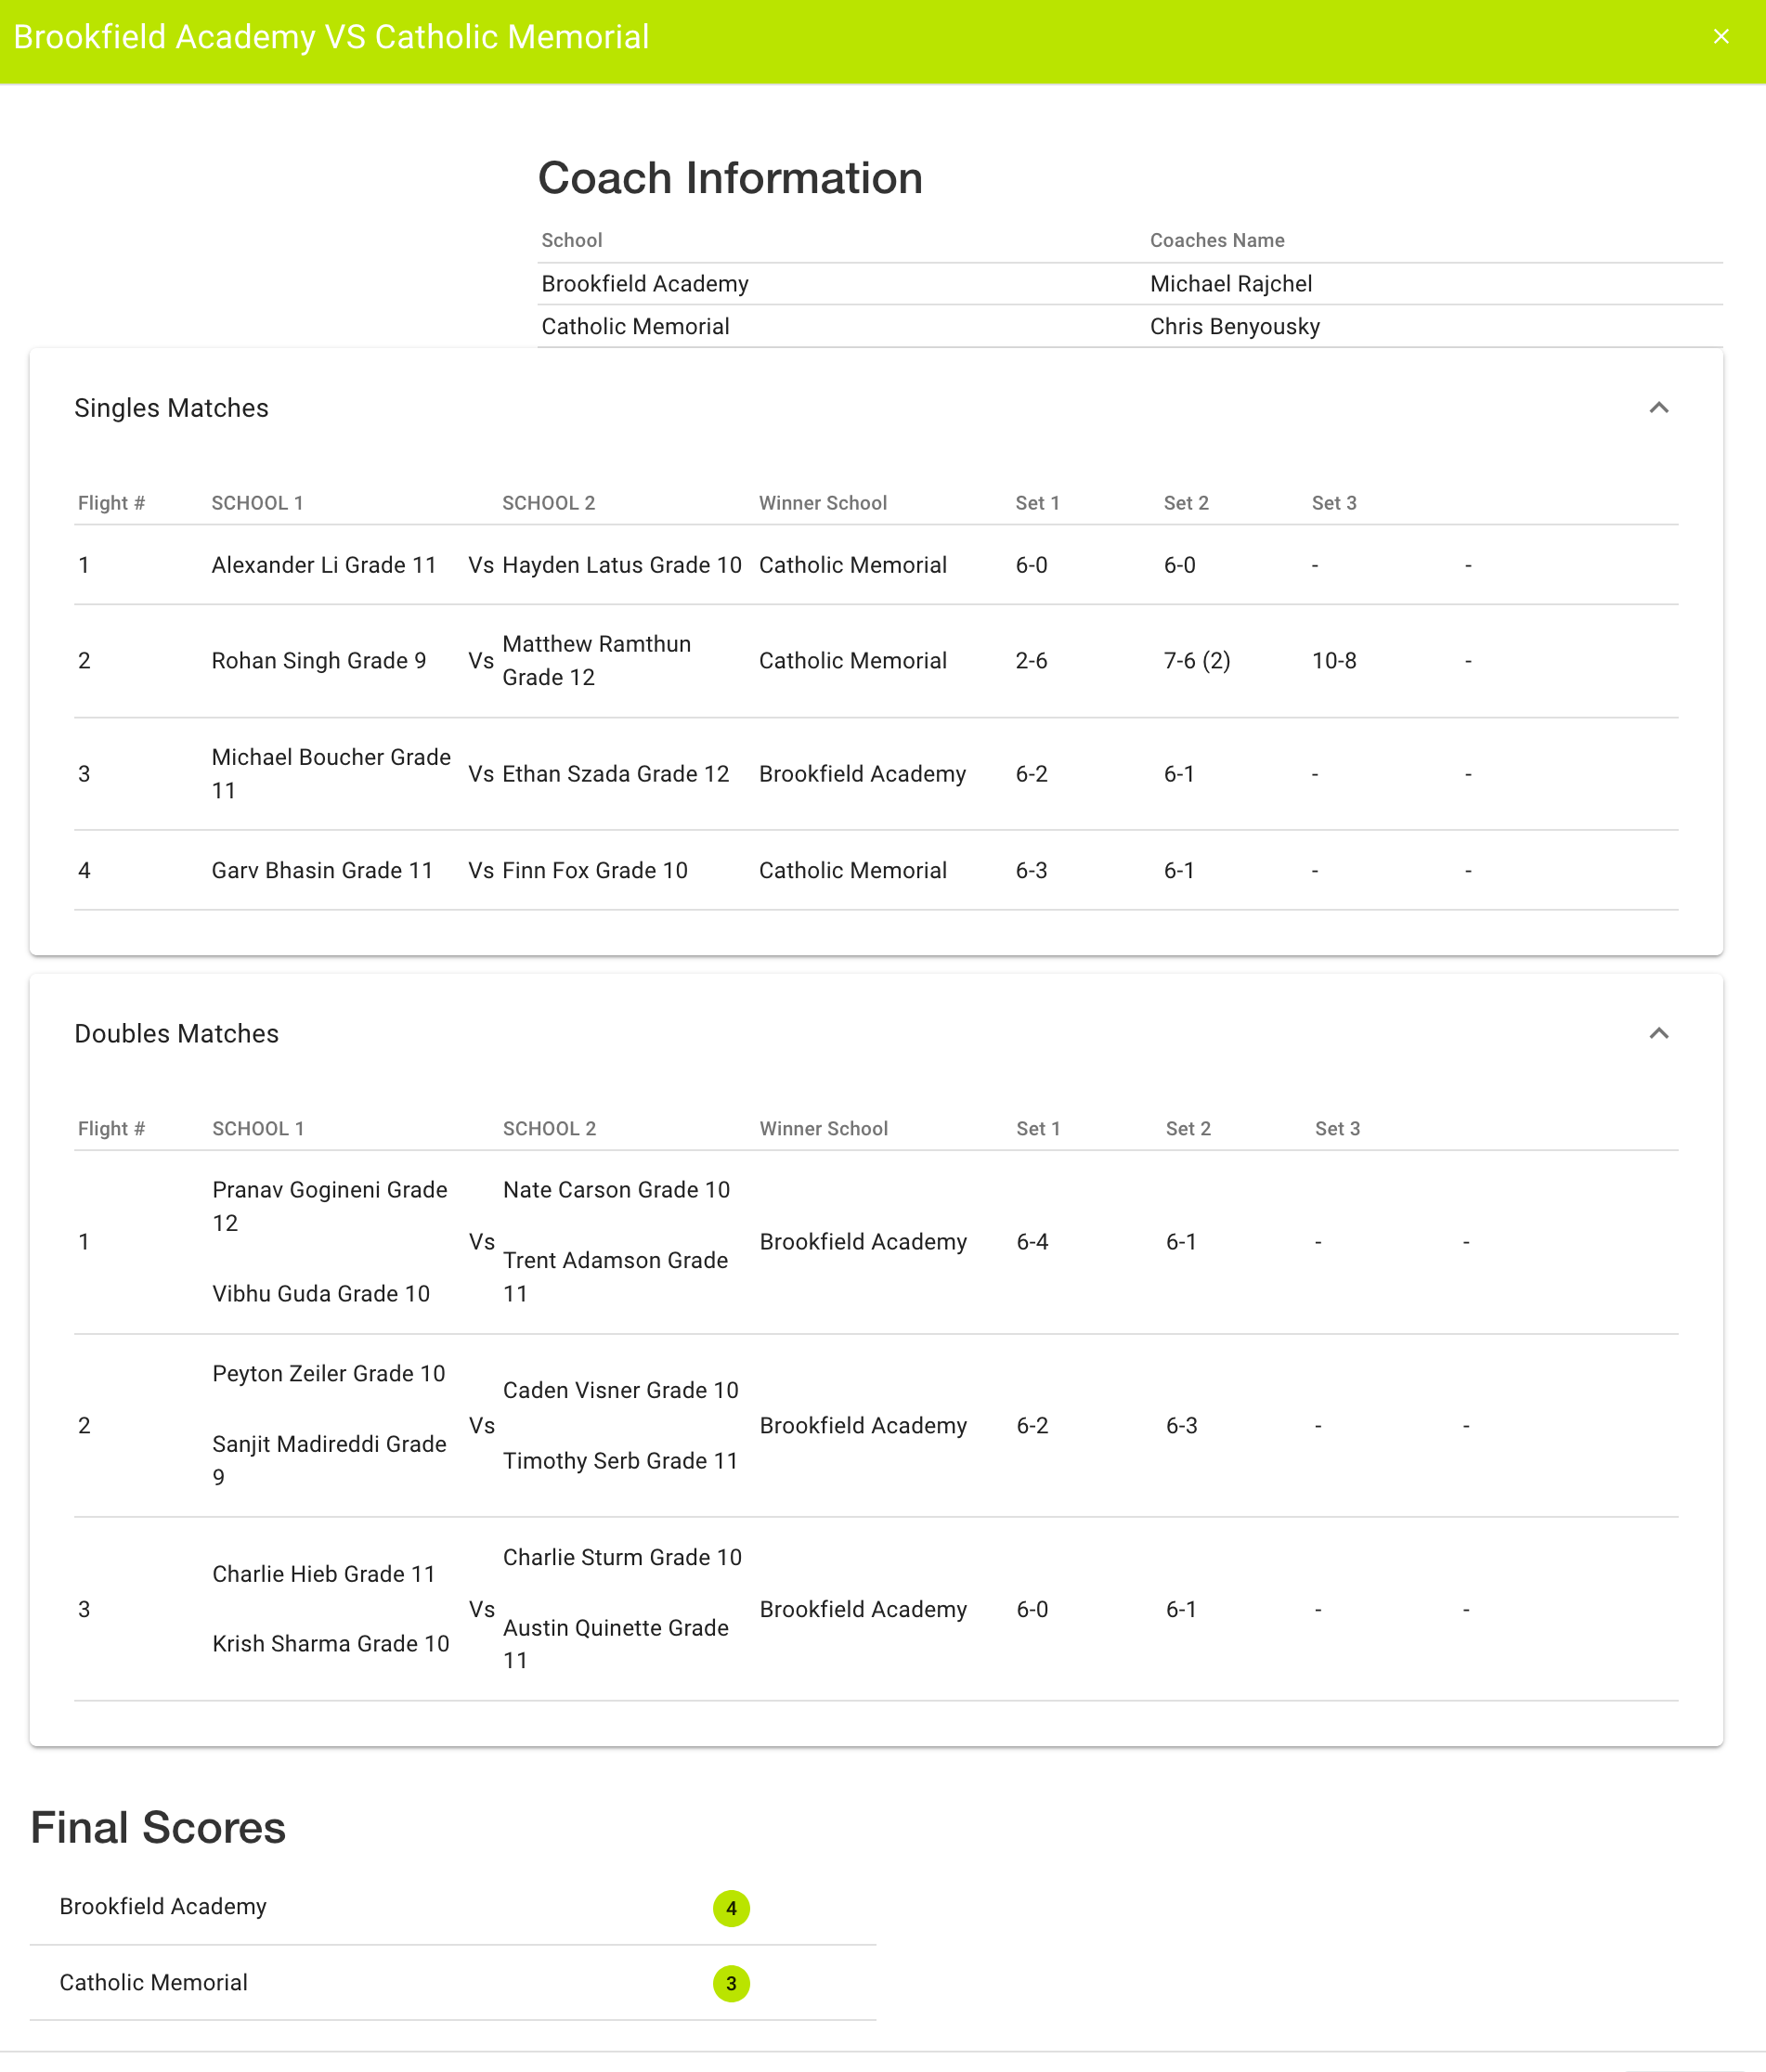The height and width of the screenshot is (2072, 1766).
Task: Click Timothy Serb in doubles flight 2
Action: click(620, 1461)
